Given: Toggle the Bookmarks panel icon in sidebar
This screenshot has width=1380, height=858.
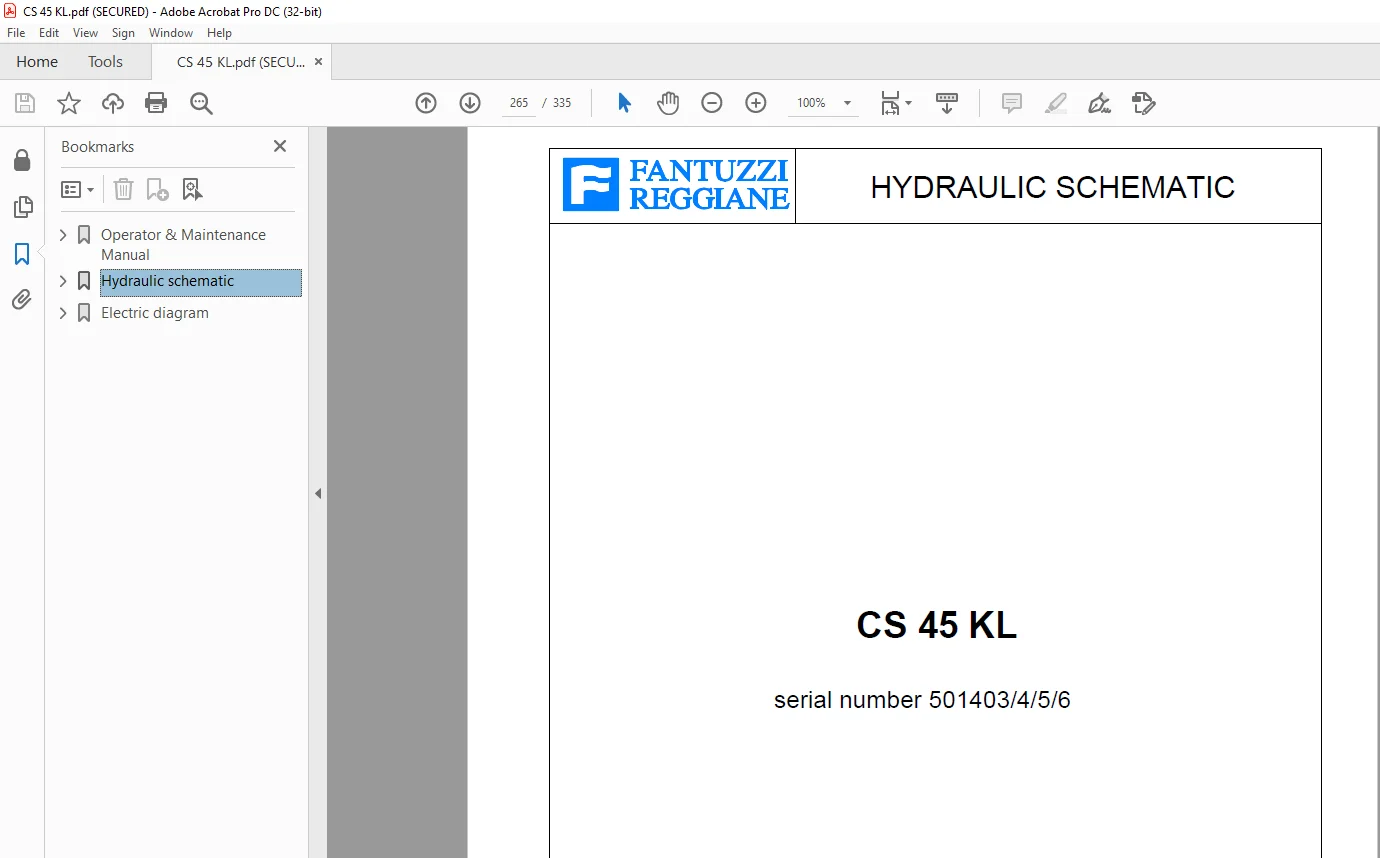Looking at the screenshot, I should click(22, 254).
